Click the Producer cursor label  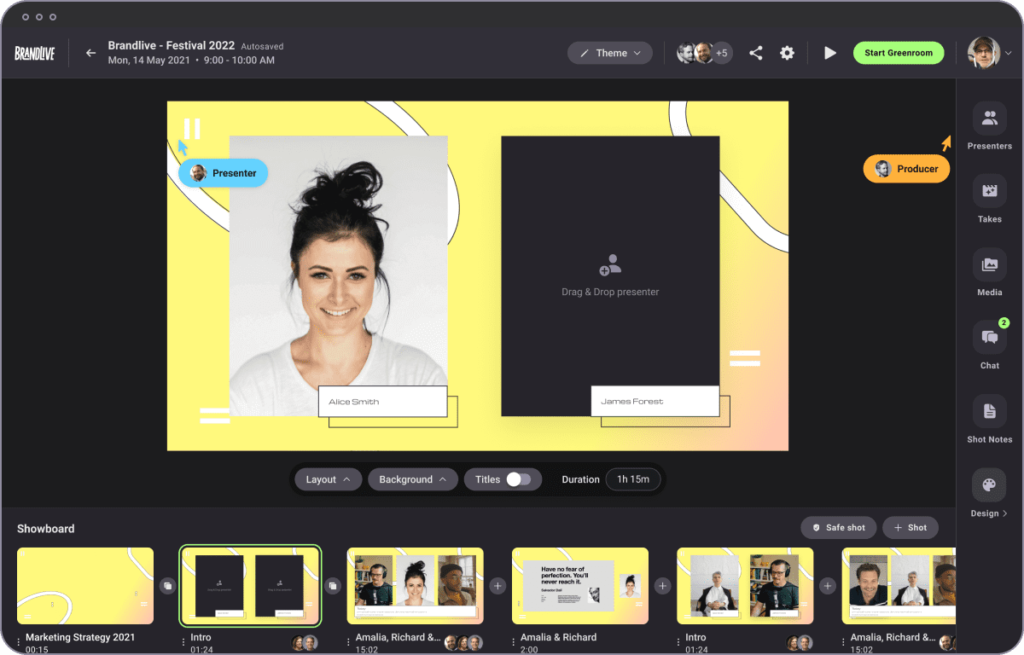coord(906,169)
